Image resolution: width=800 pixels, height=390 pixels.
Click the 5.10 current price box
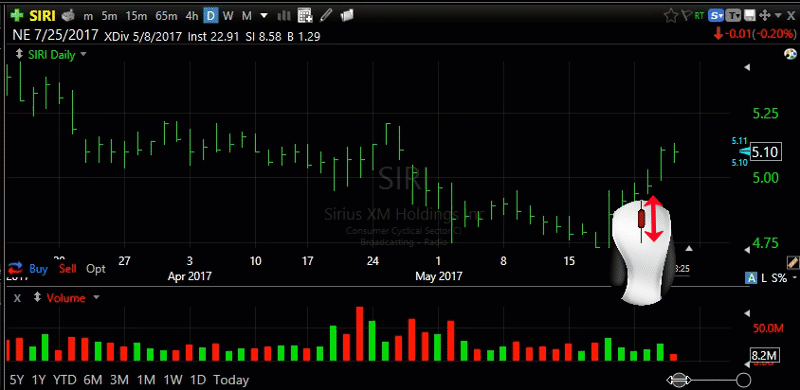765,152
